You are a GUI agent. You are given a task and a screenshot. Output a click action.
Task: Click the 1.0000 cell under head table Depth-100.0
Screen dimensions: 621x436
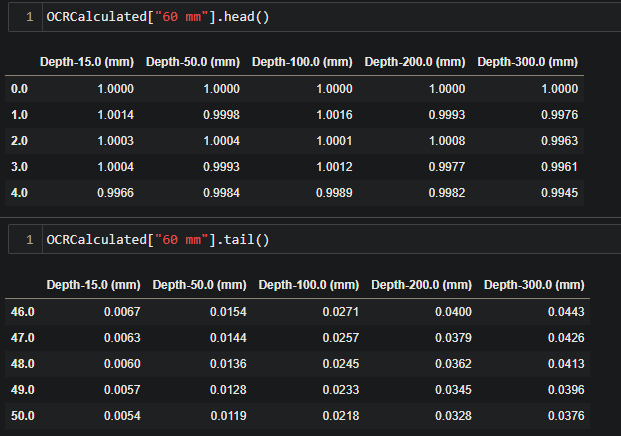coord(334,89)
